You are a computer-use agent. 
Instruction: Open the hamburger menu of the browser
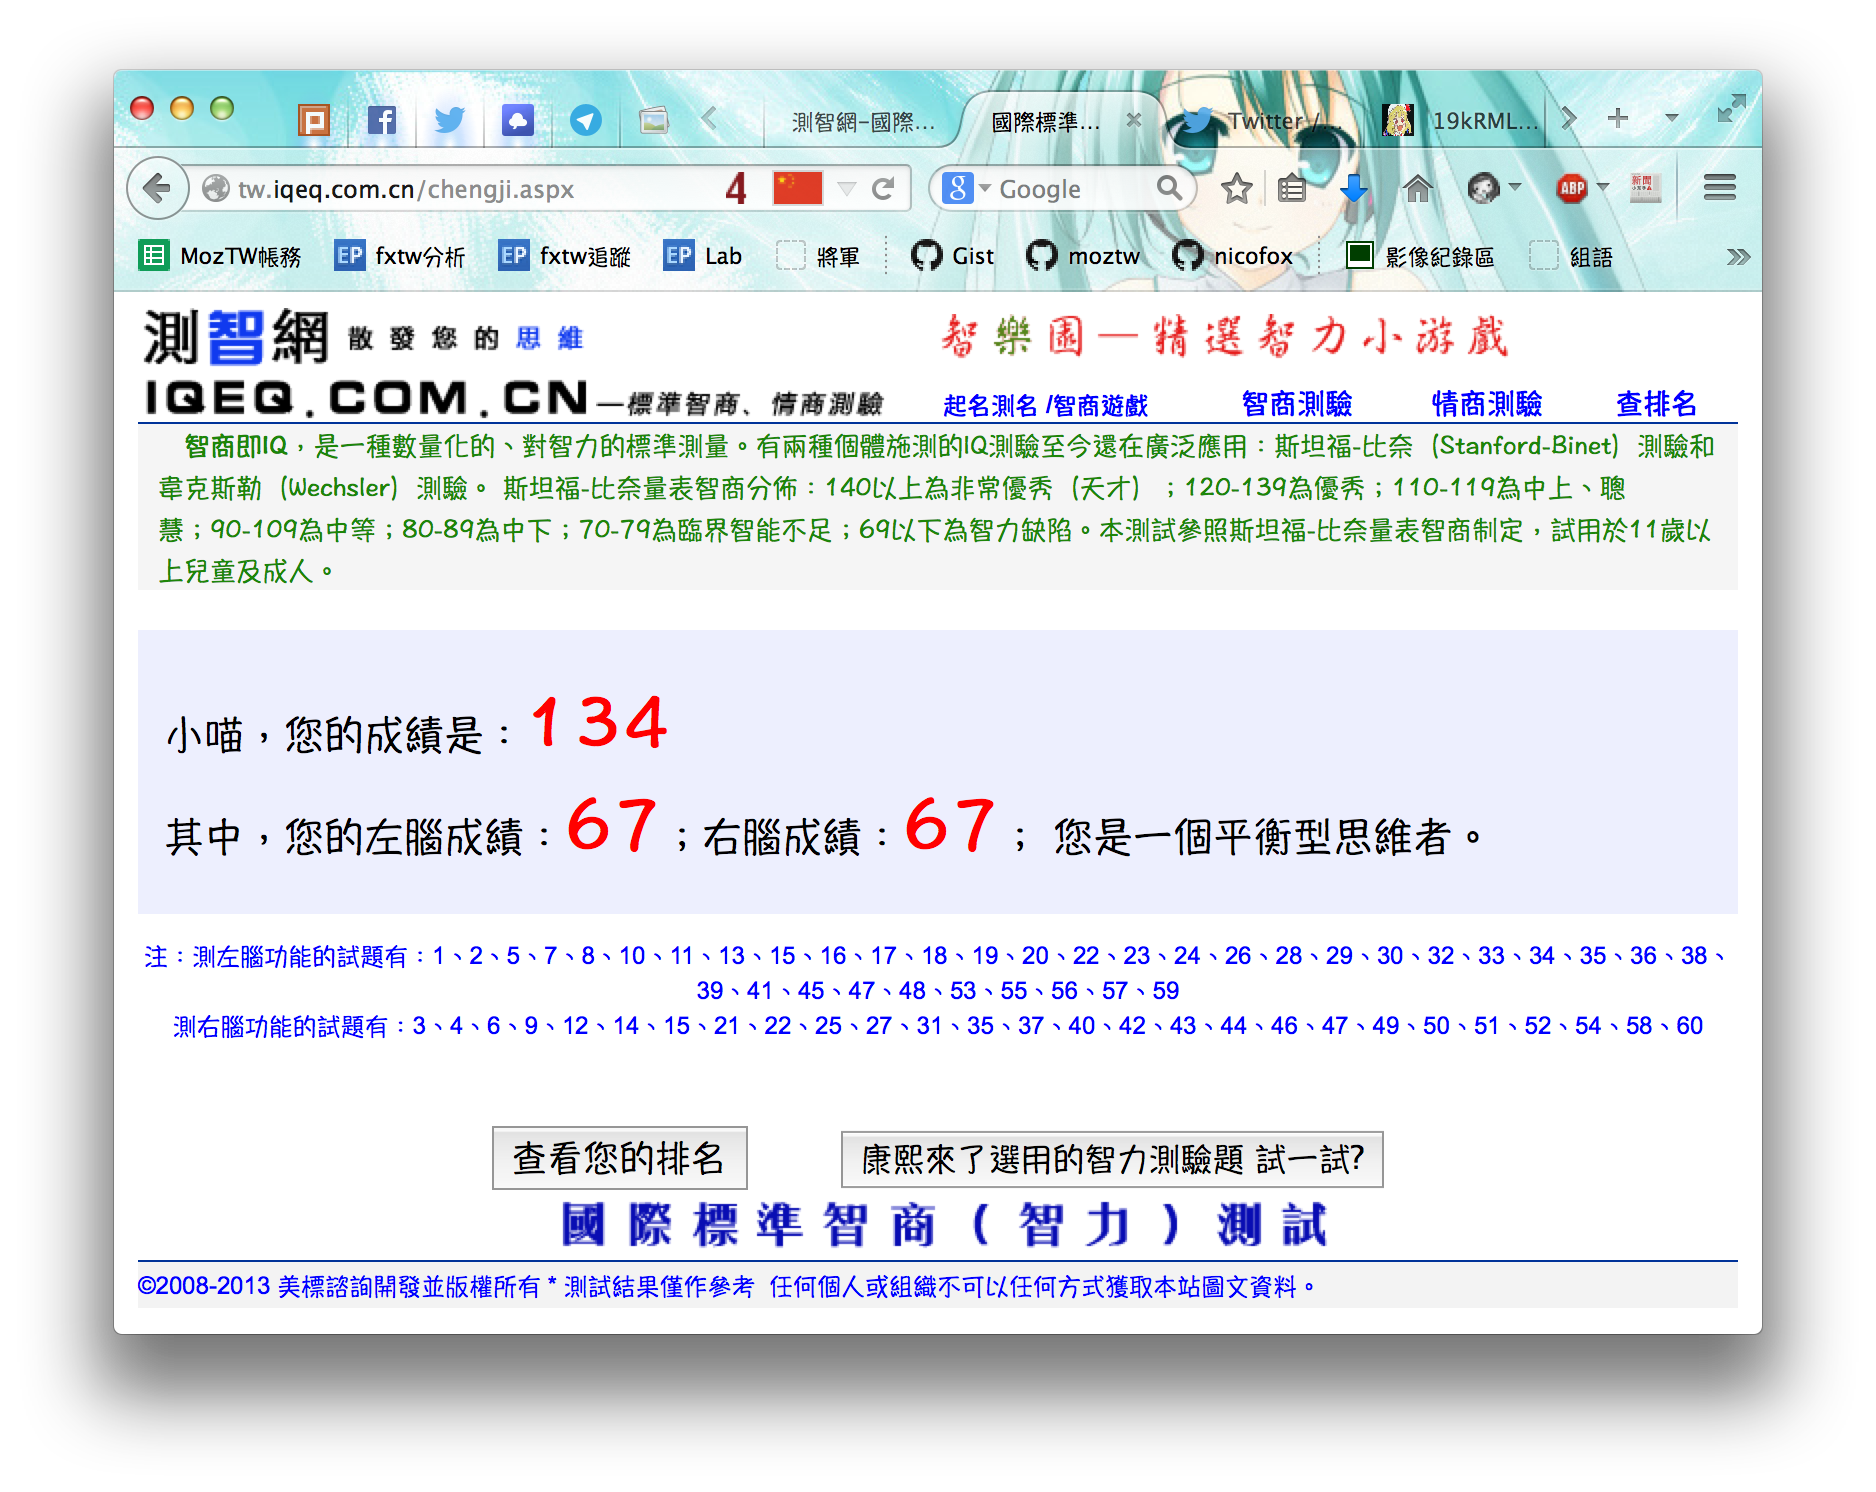pyautogui.click(x=1719, y=188)
